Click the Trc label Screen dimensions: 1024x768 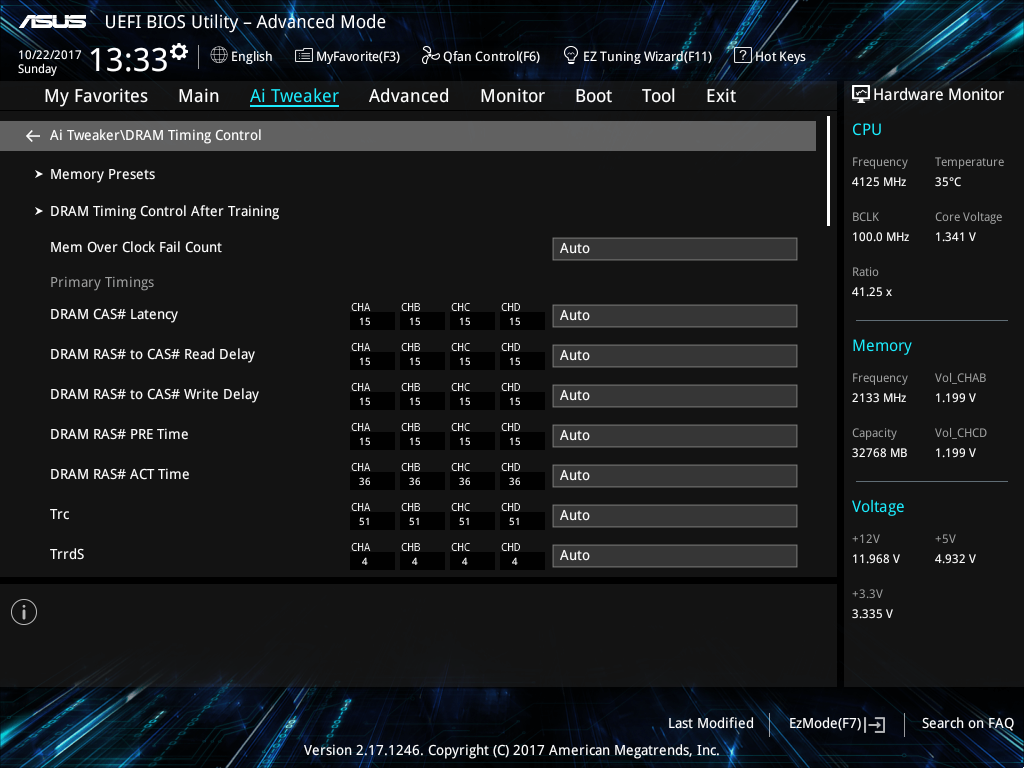pos(59,514)
